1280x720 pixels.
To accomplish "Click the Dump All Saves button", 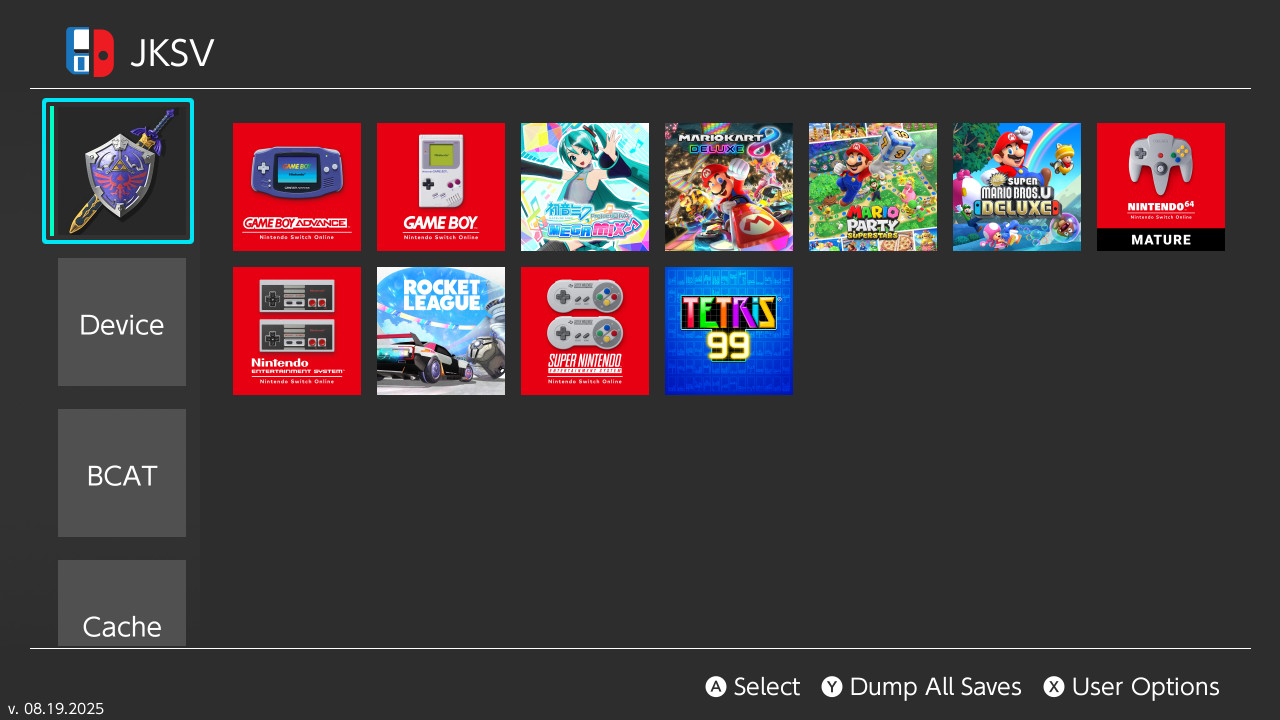I will [922, 687].
